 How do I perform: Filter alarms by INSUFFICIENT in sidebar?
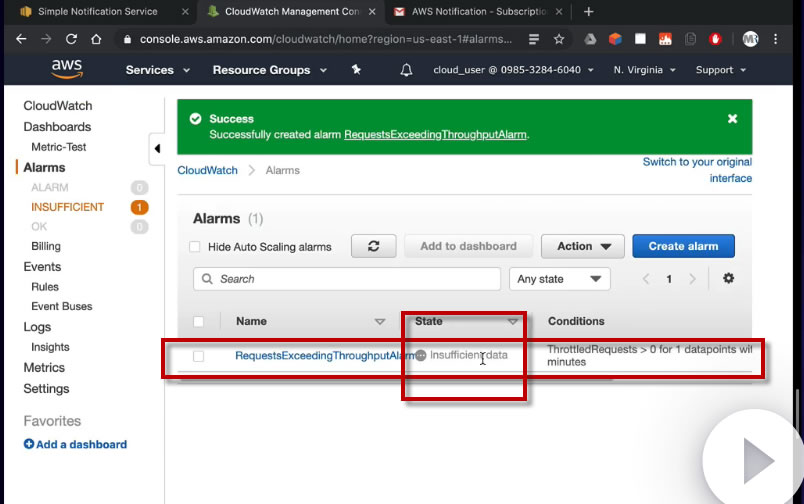[67, 207]
